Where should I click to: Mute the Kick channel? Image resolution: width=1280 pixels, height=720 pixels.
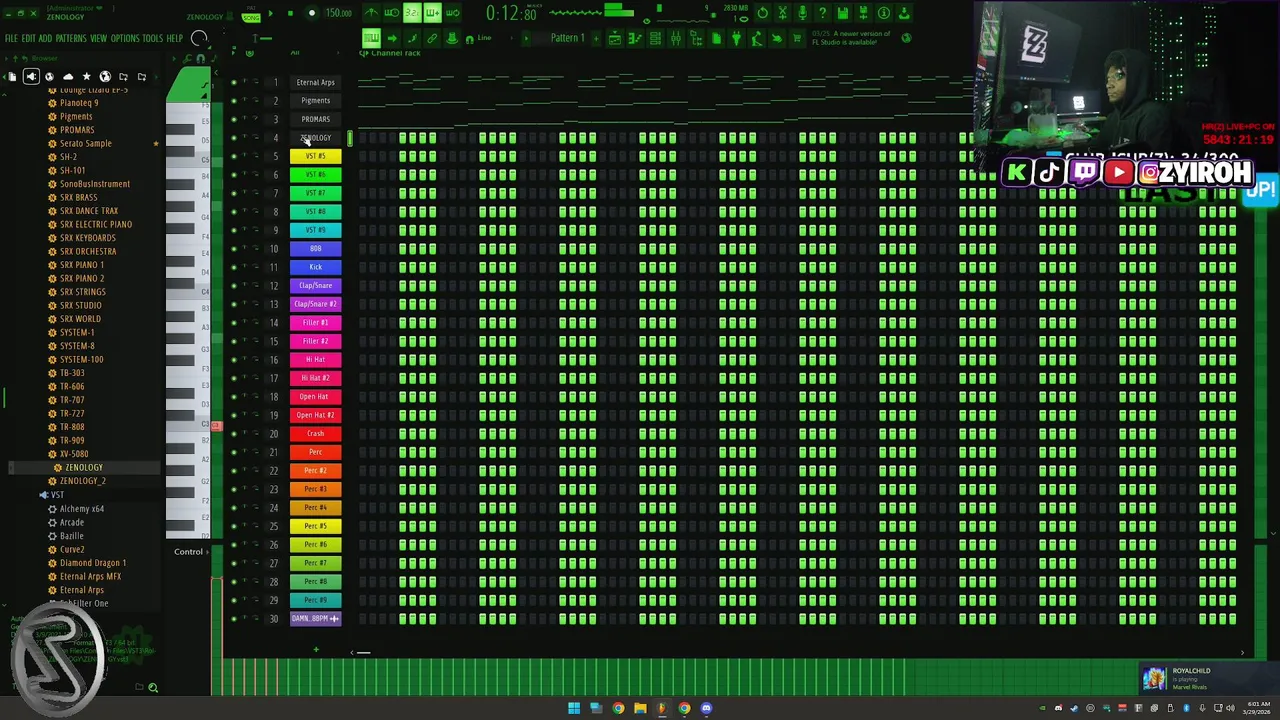click(x=234, y=267)
